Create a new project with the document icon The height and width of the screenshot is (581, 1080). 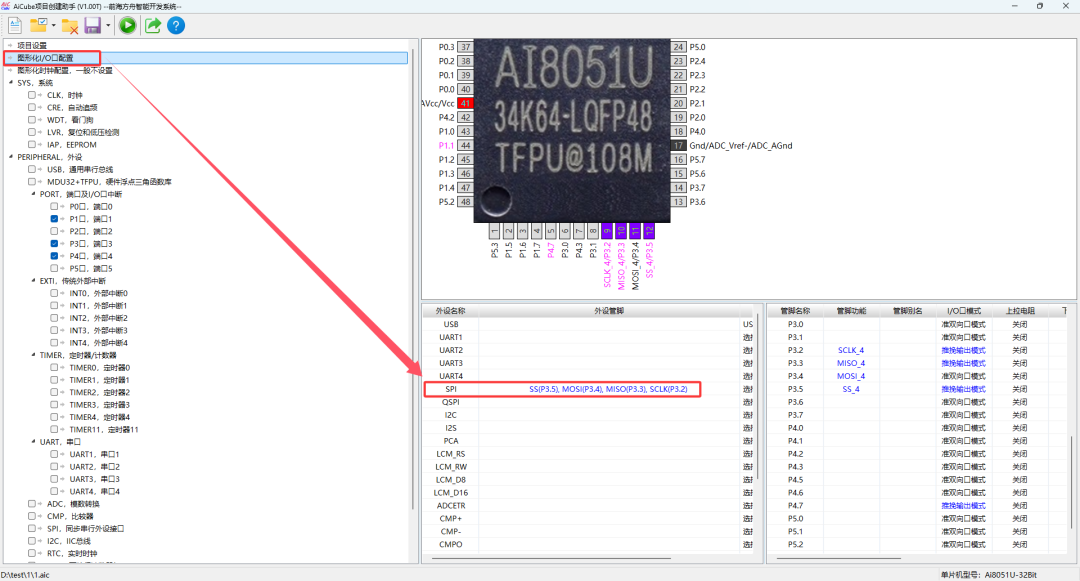coord(14,25)
